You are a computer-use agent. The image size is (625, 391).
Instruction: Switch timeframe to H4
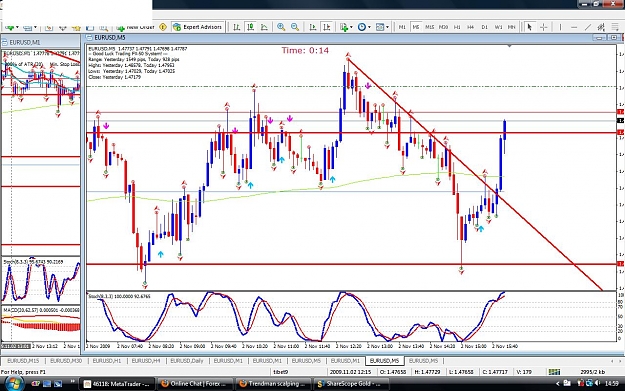(x=471, y=27)
